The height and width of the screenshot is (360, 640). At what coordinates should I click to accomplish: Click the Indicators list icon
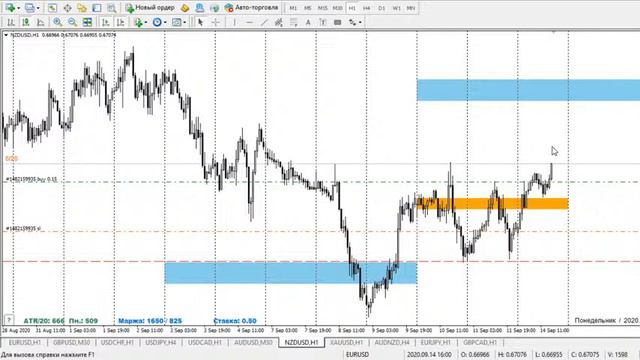point(139,22)
